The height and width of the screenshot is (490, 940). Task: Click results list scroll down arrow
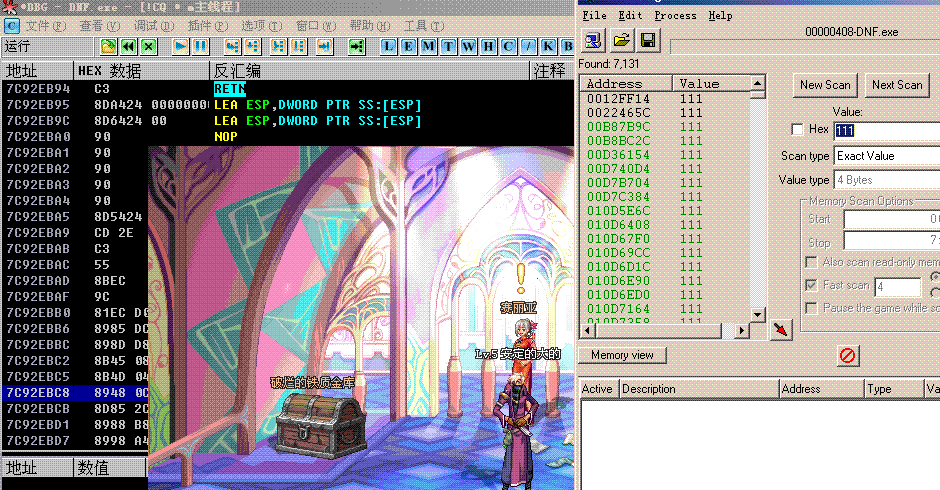(758, 314)
